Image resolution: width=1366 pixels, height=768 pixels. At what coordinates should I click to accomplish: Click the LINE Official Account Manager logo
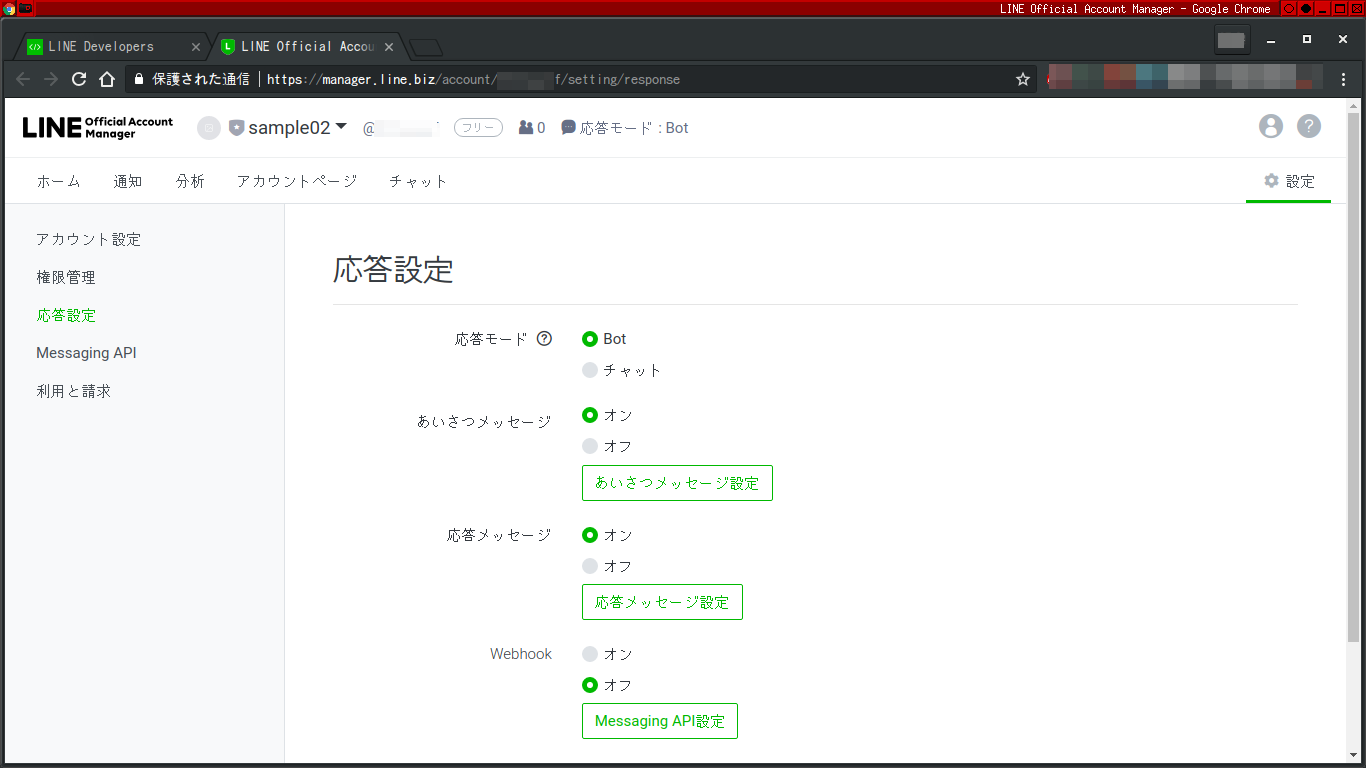point(96,127)
